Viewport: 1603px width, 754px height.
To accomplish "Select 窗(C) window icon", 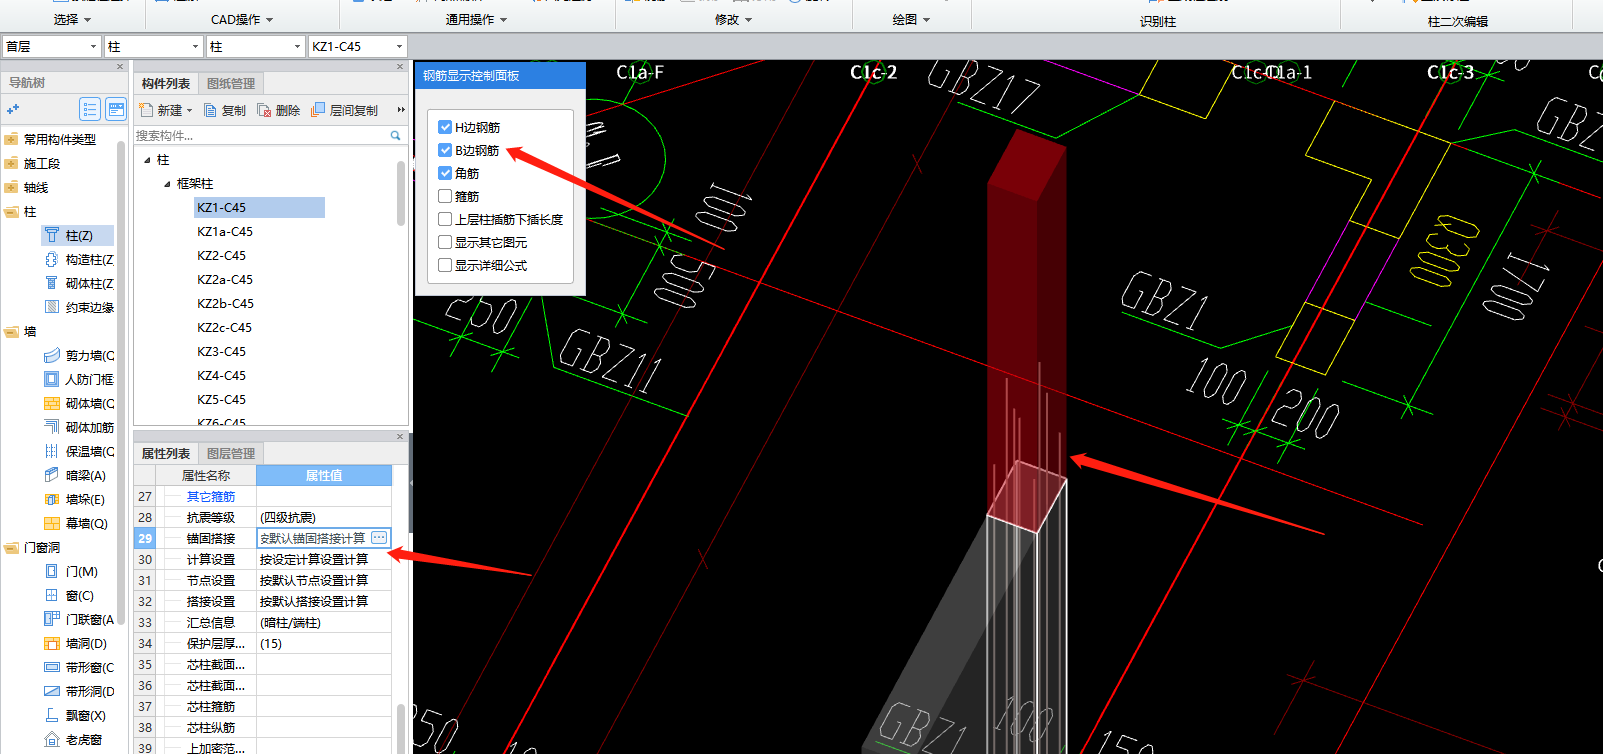I will coord(52,595).
